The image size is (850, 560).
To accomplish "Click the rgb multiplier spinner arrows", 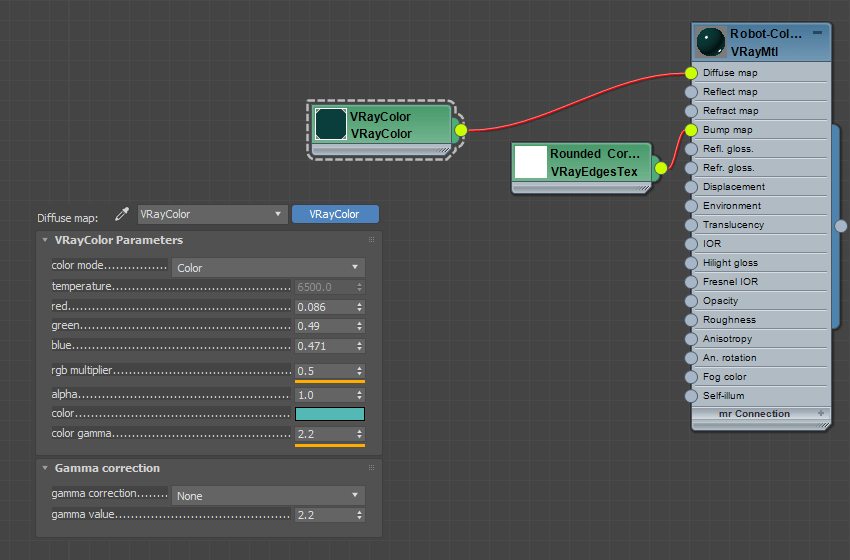I will coord(359,371).
